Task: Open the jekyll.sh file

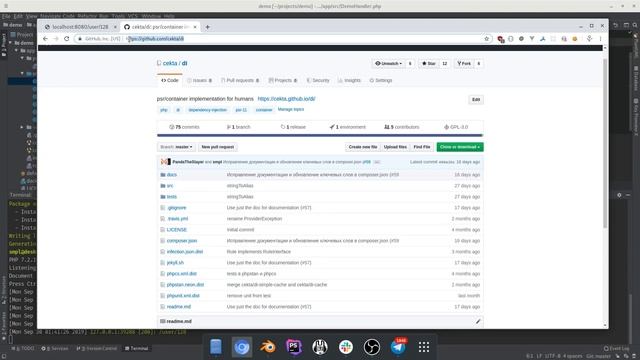Action: [x=175, y=263]
